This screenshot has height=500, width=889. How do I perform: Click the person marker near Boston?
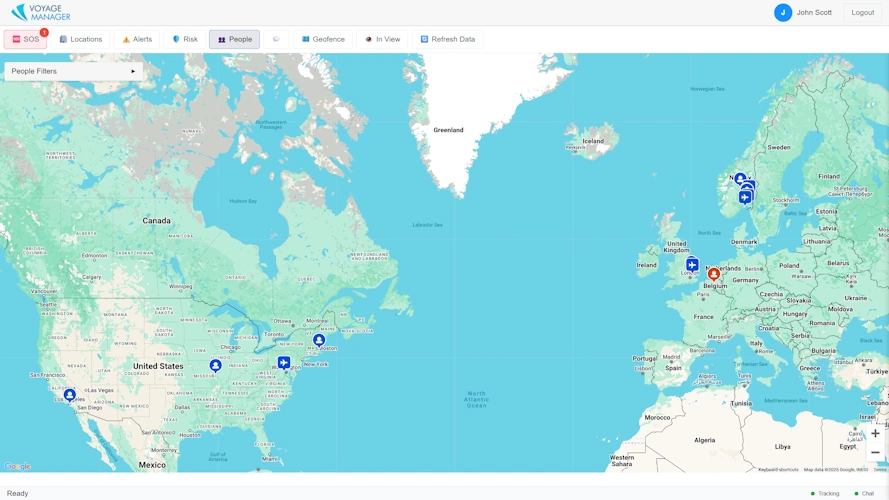pos(319,340)
